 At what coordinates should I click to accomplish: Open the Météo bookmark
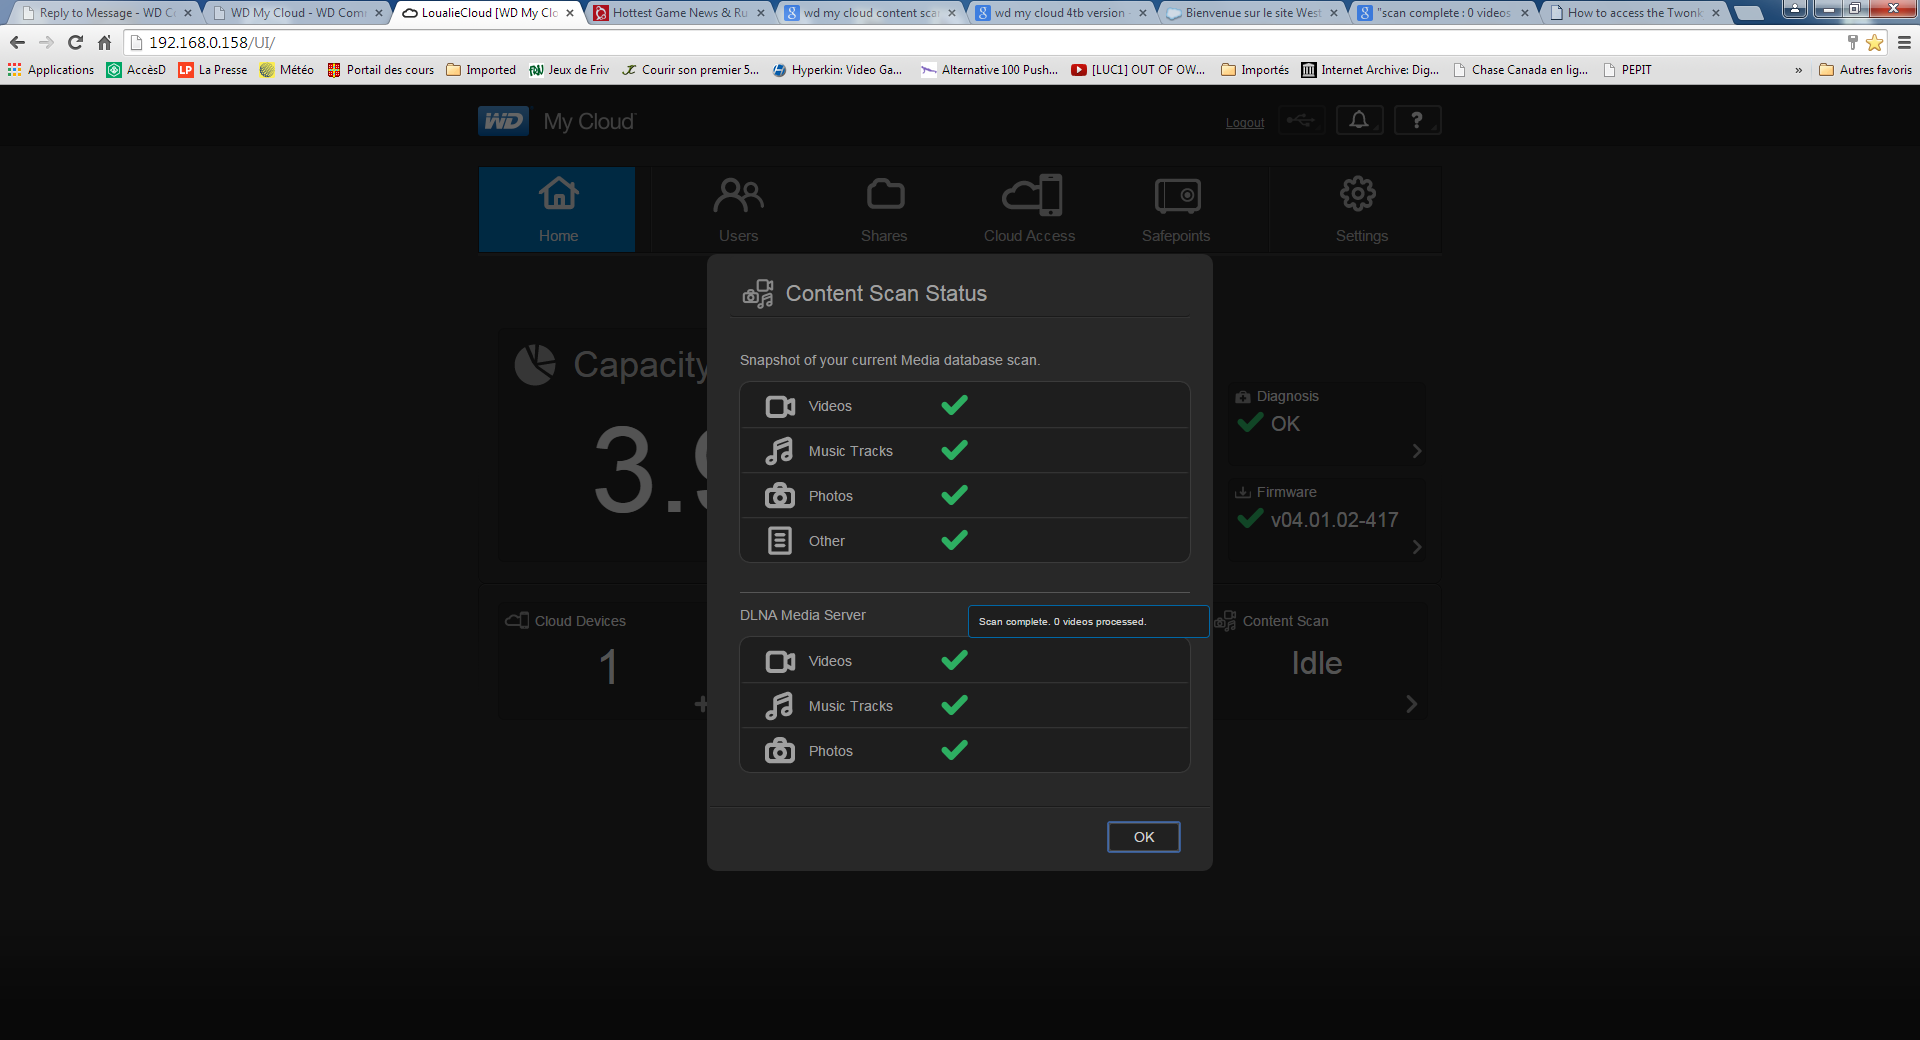286,70
